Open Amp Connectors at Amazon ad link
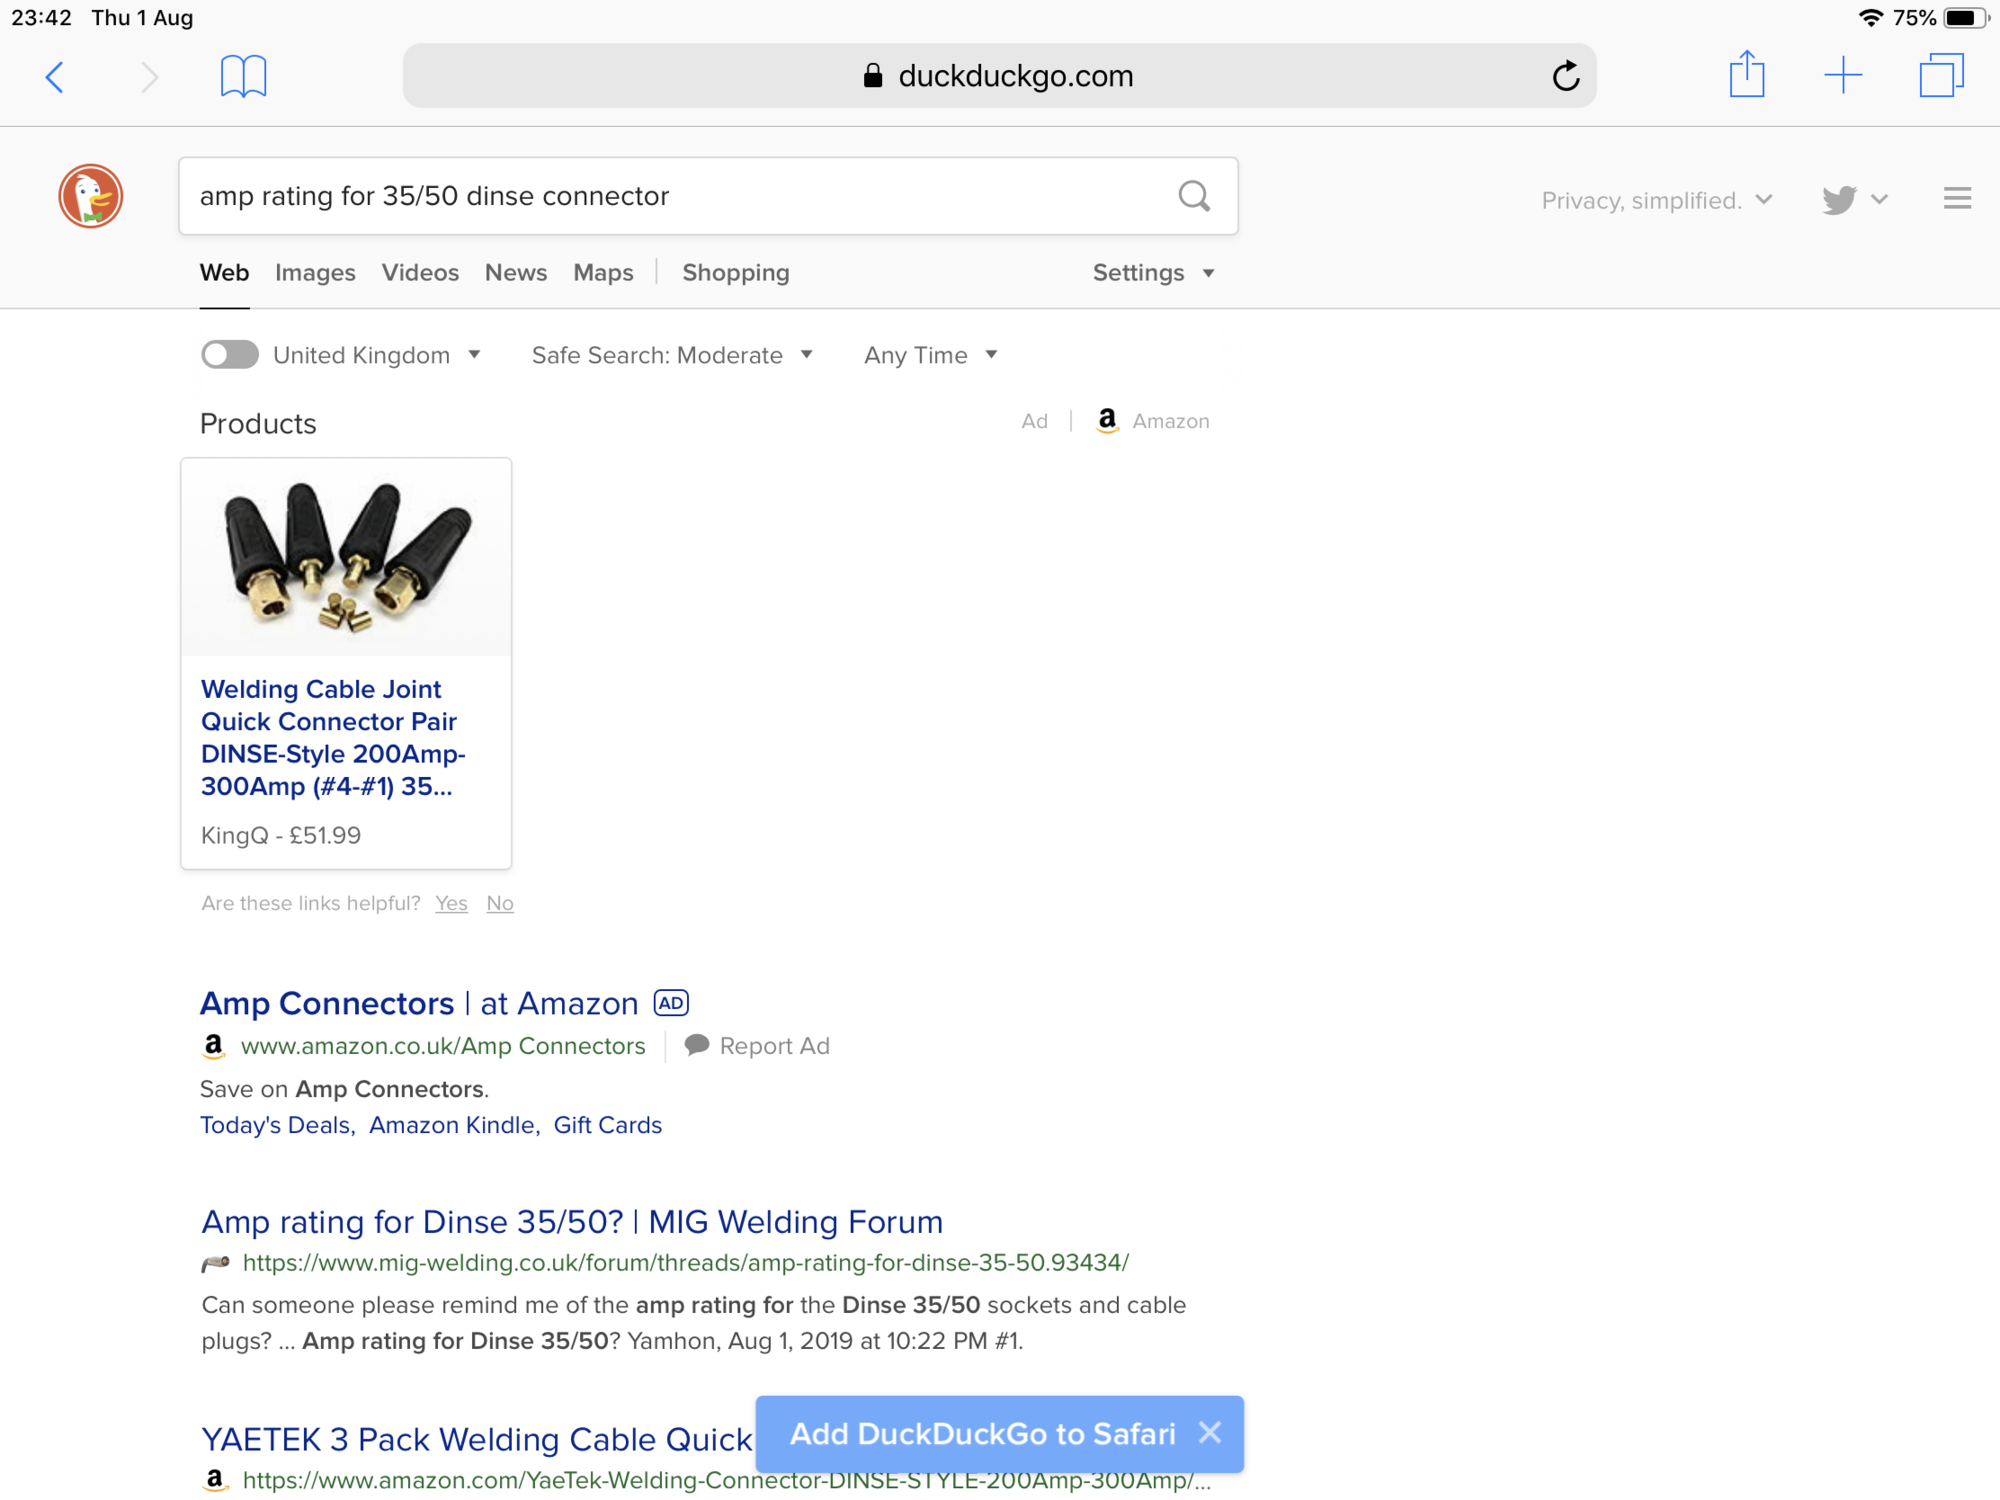 (x=419, y=1003)
